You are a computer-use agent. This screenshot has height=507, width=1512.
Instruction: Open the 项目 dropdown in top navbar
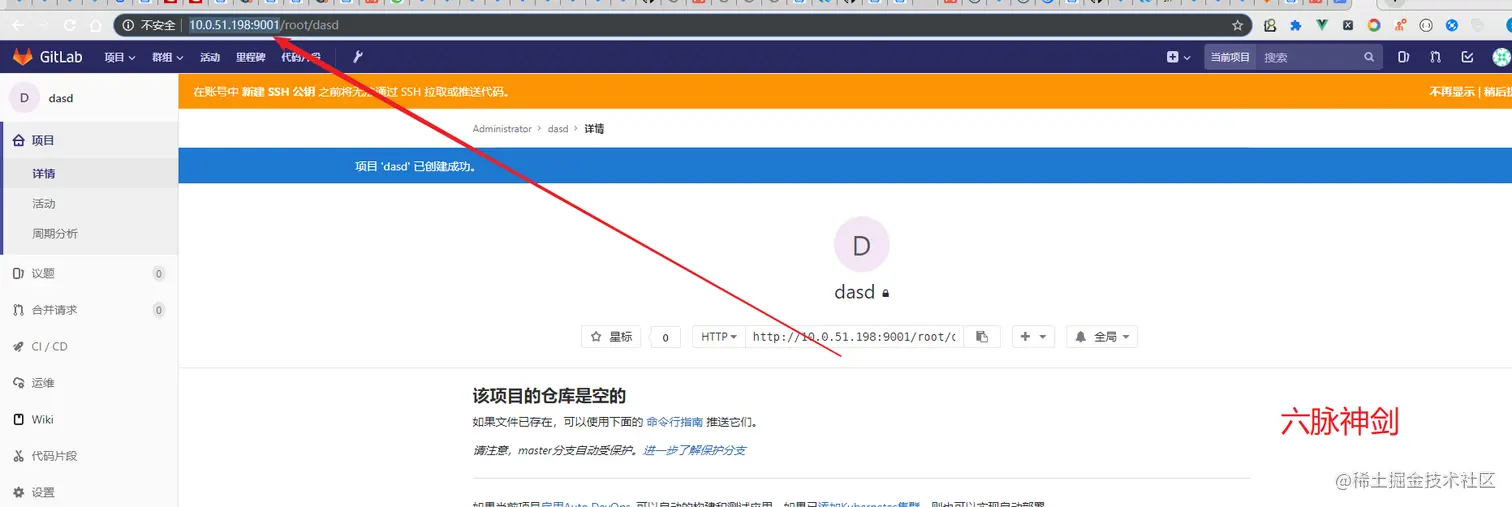[x=119, y=57]
